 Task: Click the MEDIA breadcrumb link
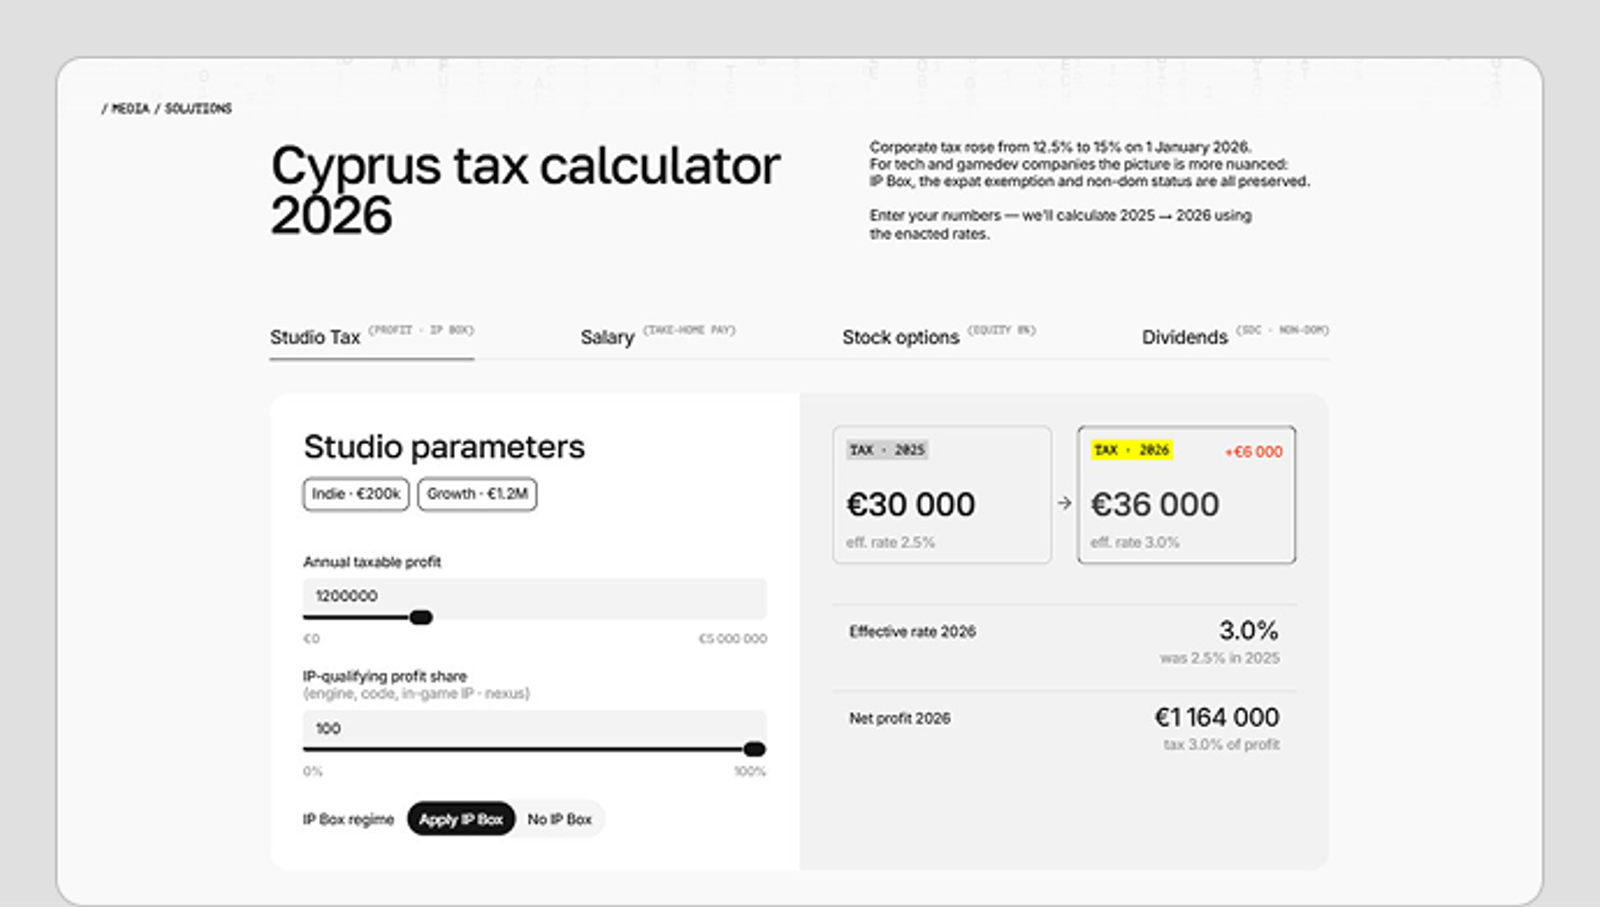click(130, 108)
